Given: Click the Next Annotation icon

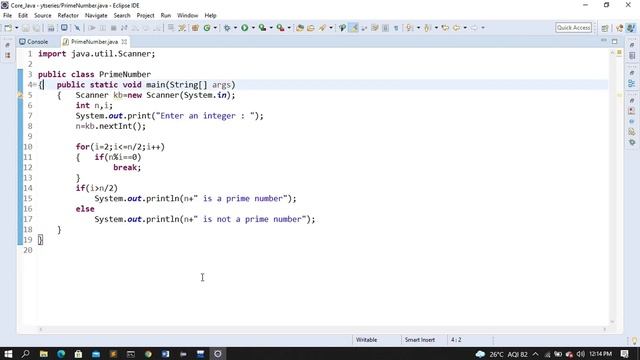Looking at the screenshot, I should pyautogui.click(x=410, y=28).
